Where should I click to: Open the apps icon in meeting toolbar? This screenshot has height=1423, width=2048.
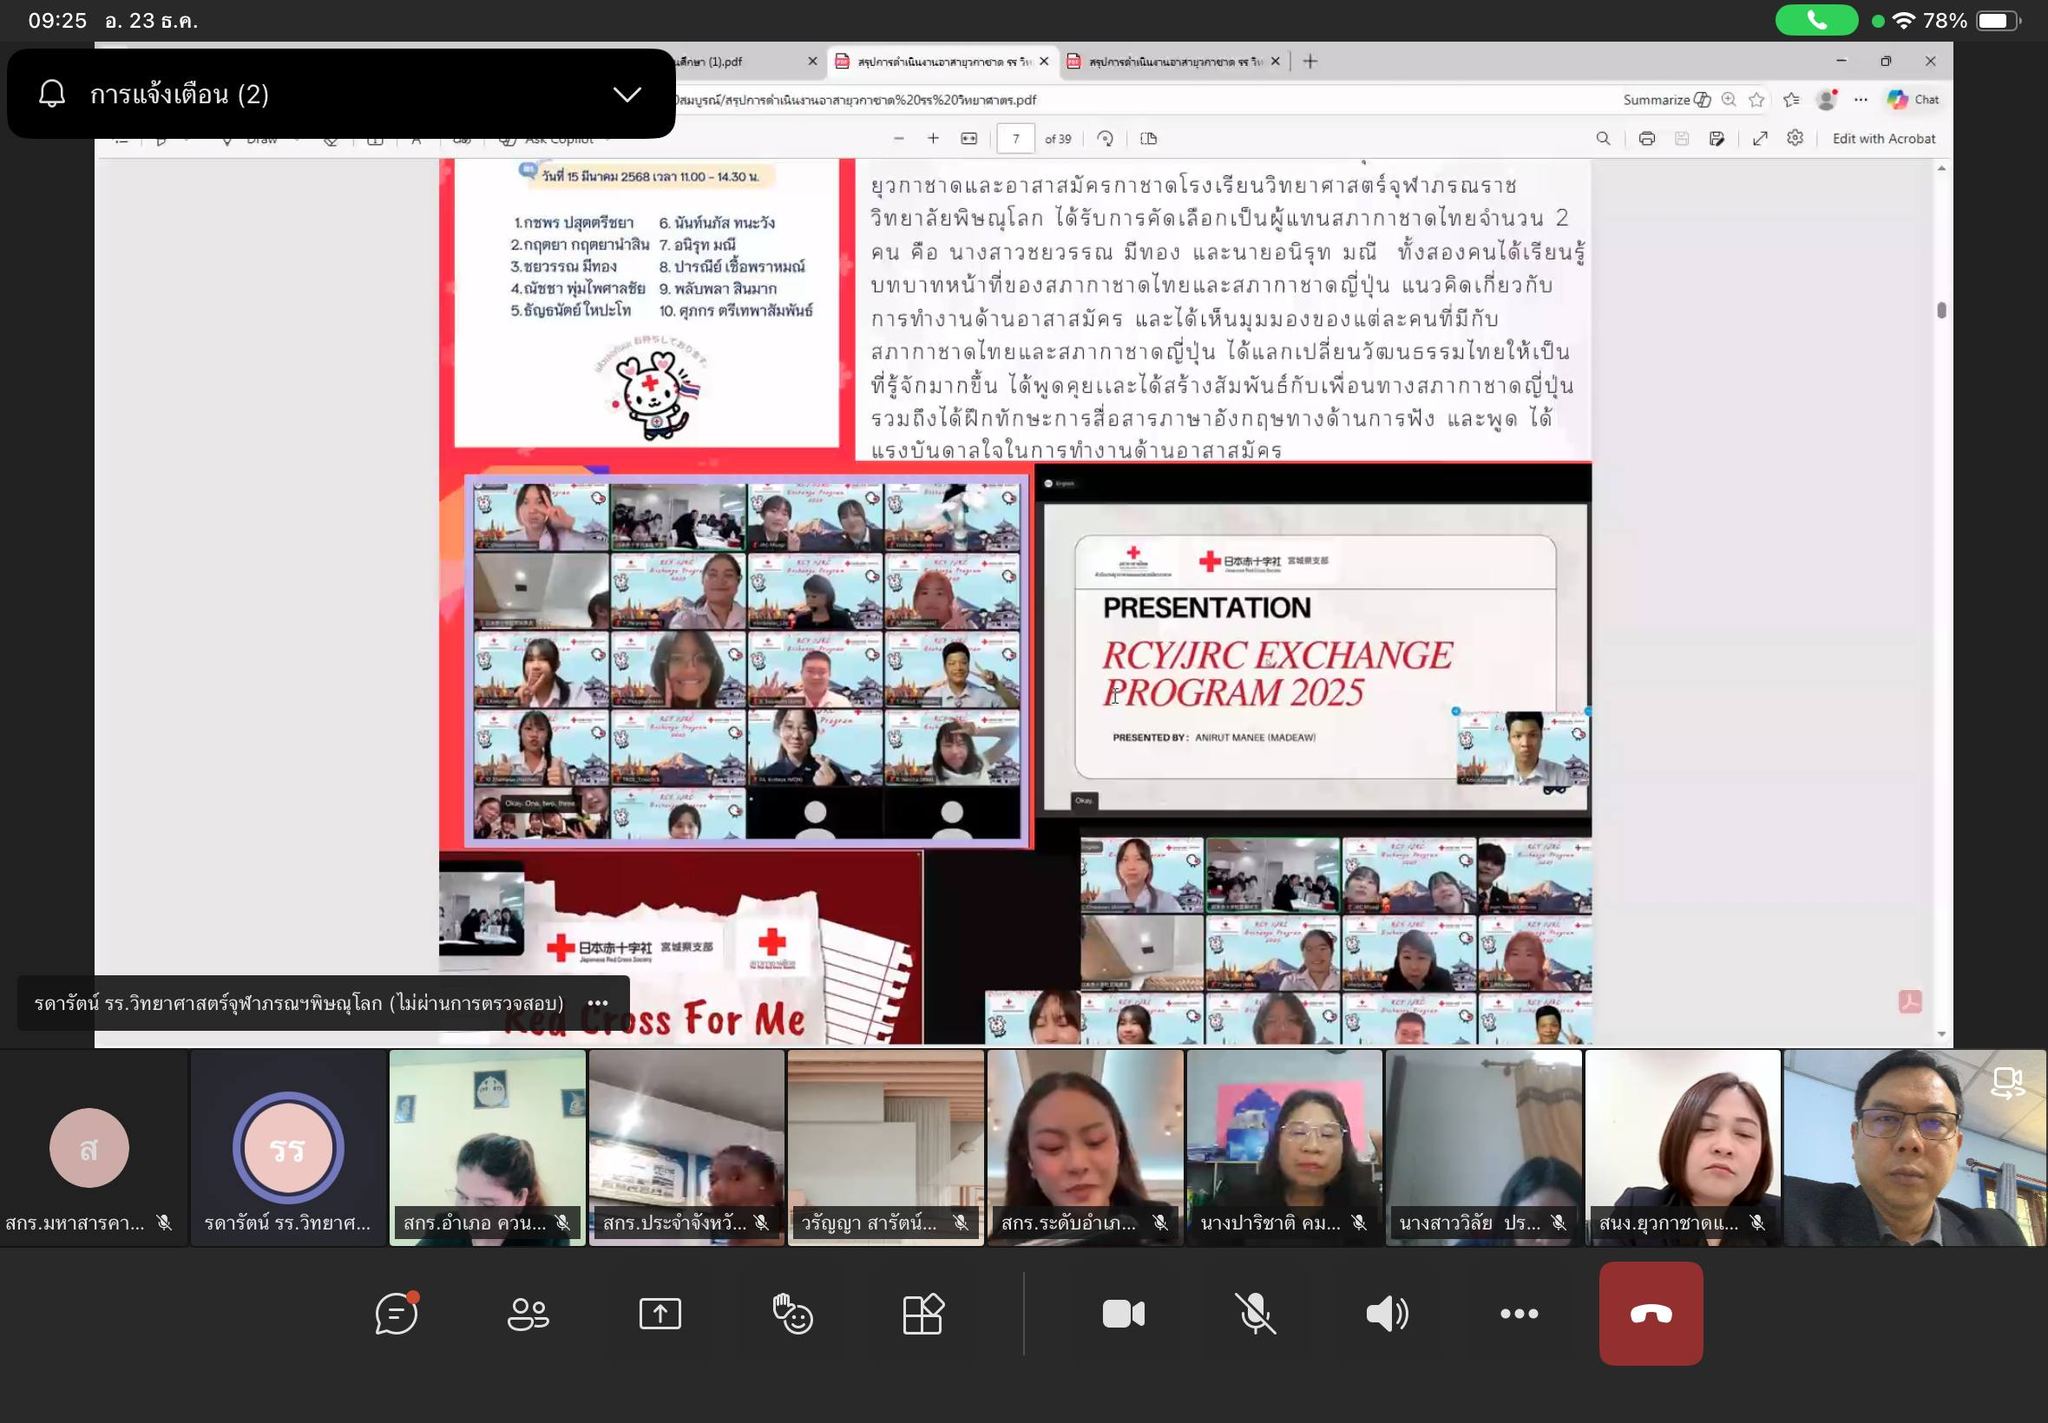922,1313
